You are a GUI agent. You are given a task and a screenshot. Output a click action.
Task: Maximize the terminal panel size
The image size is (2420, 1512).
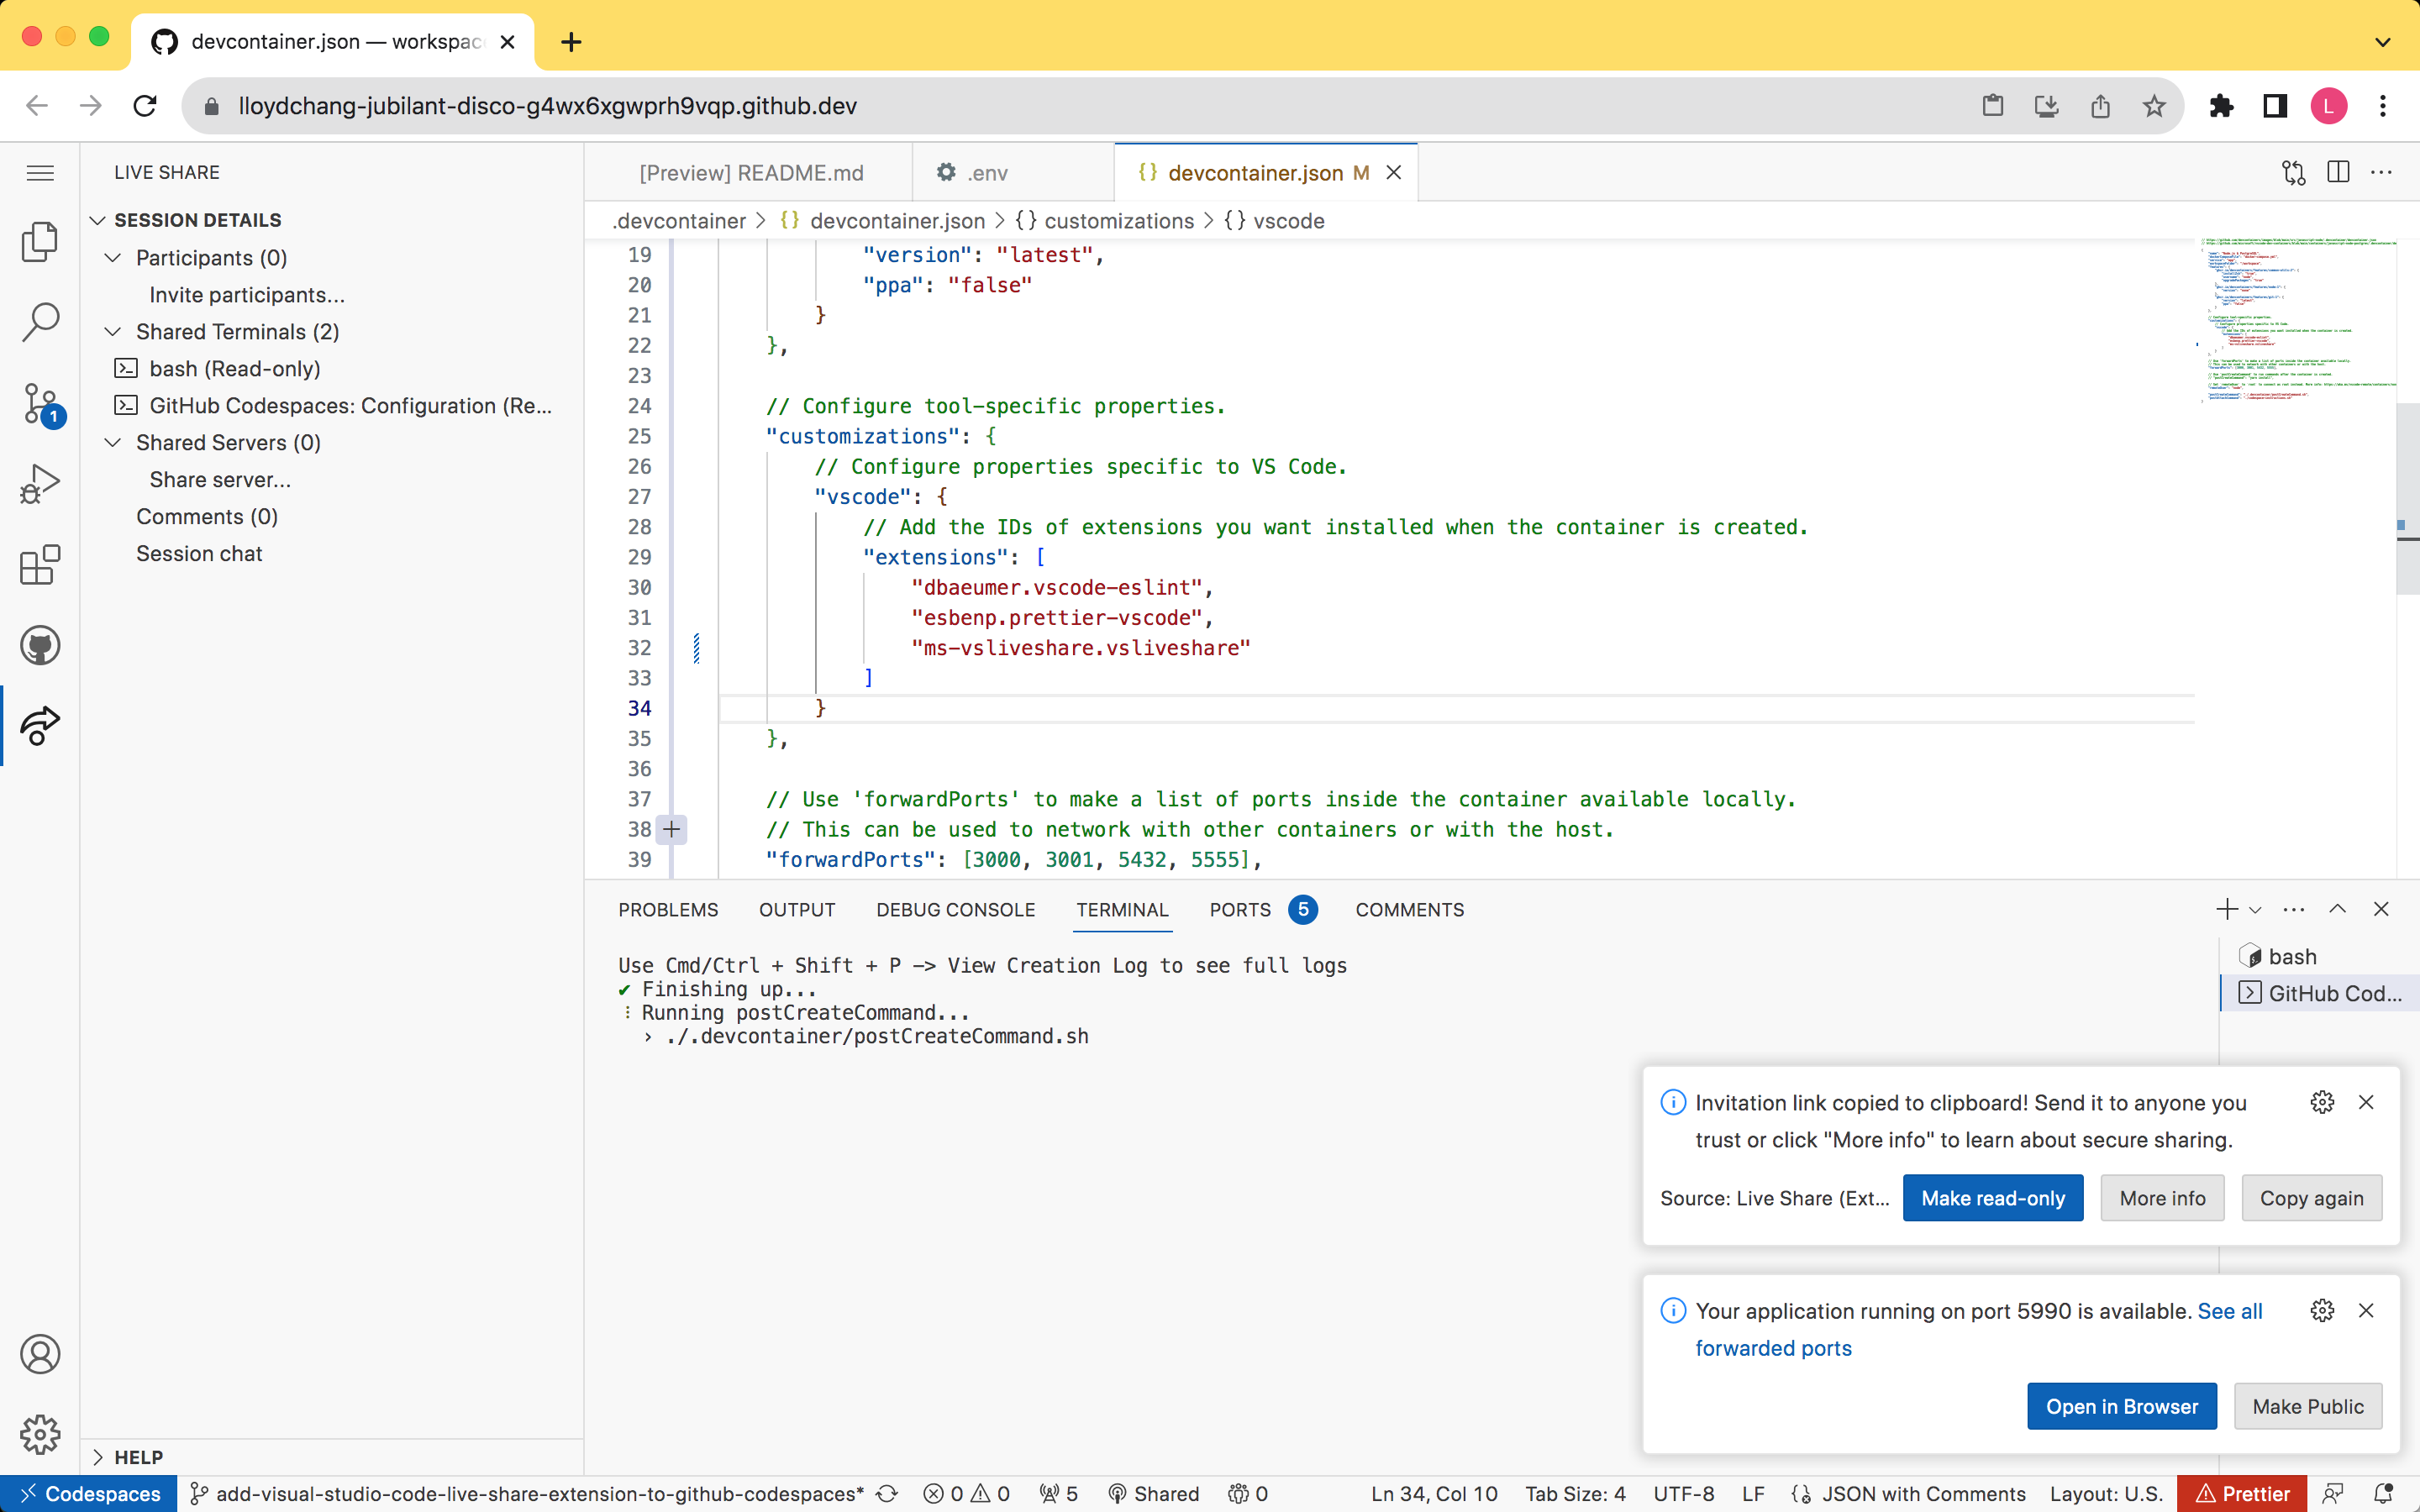pyautogui.click(x=2337, y=909)
